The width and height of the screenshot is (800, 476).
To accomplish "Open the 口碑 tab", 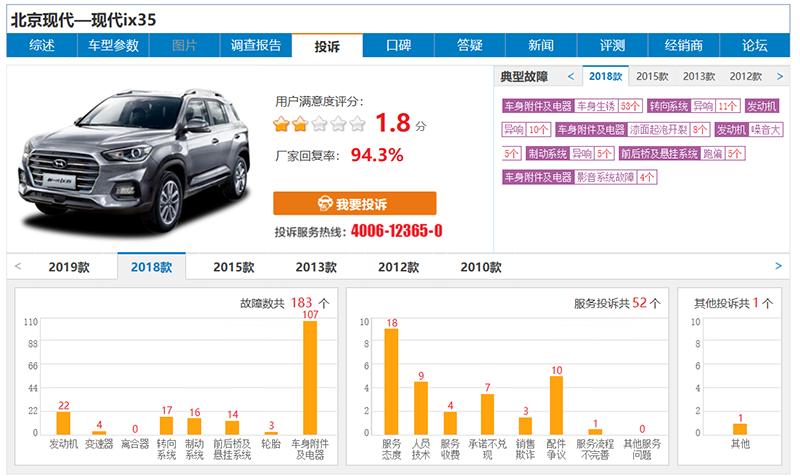I will [398, 45].
